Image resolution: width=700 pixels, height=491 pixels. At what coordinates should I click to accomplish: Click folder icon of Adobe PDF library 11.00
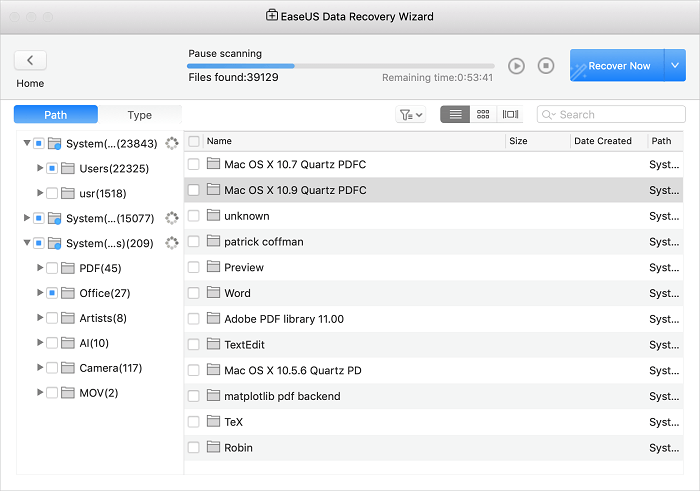click(213, 318)
